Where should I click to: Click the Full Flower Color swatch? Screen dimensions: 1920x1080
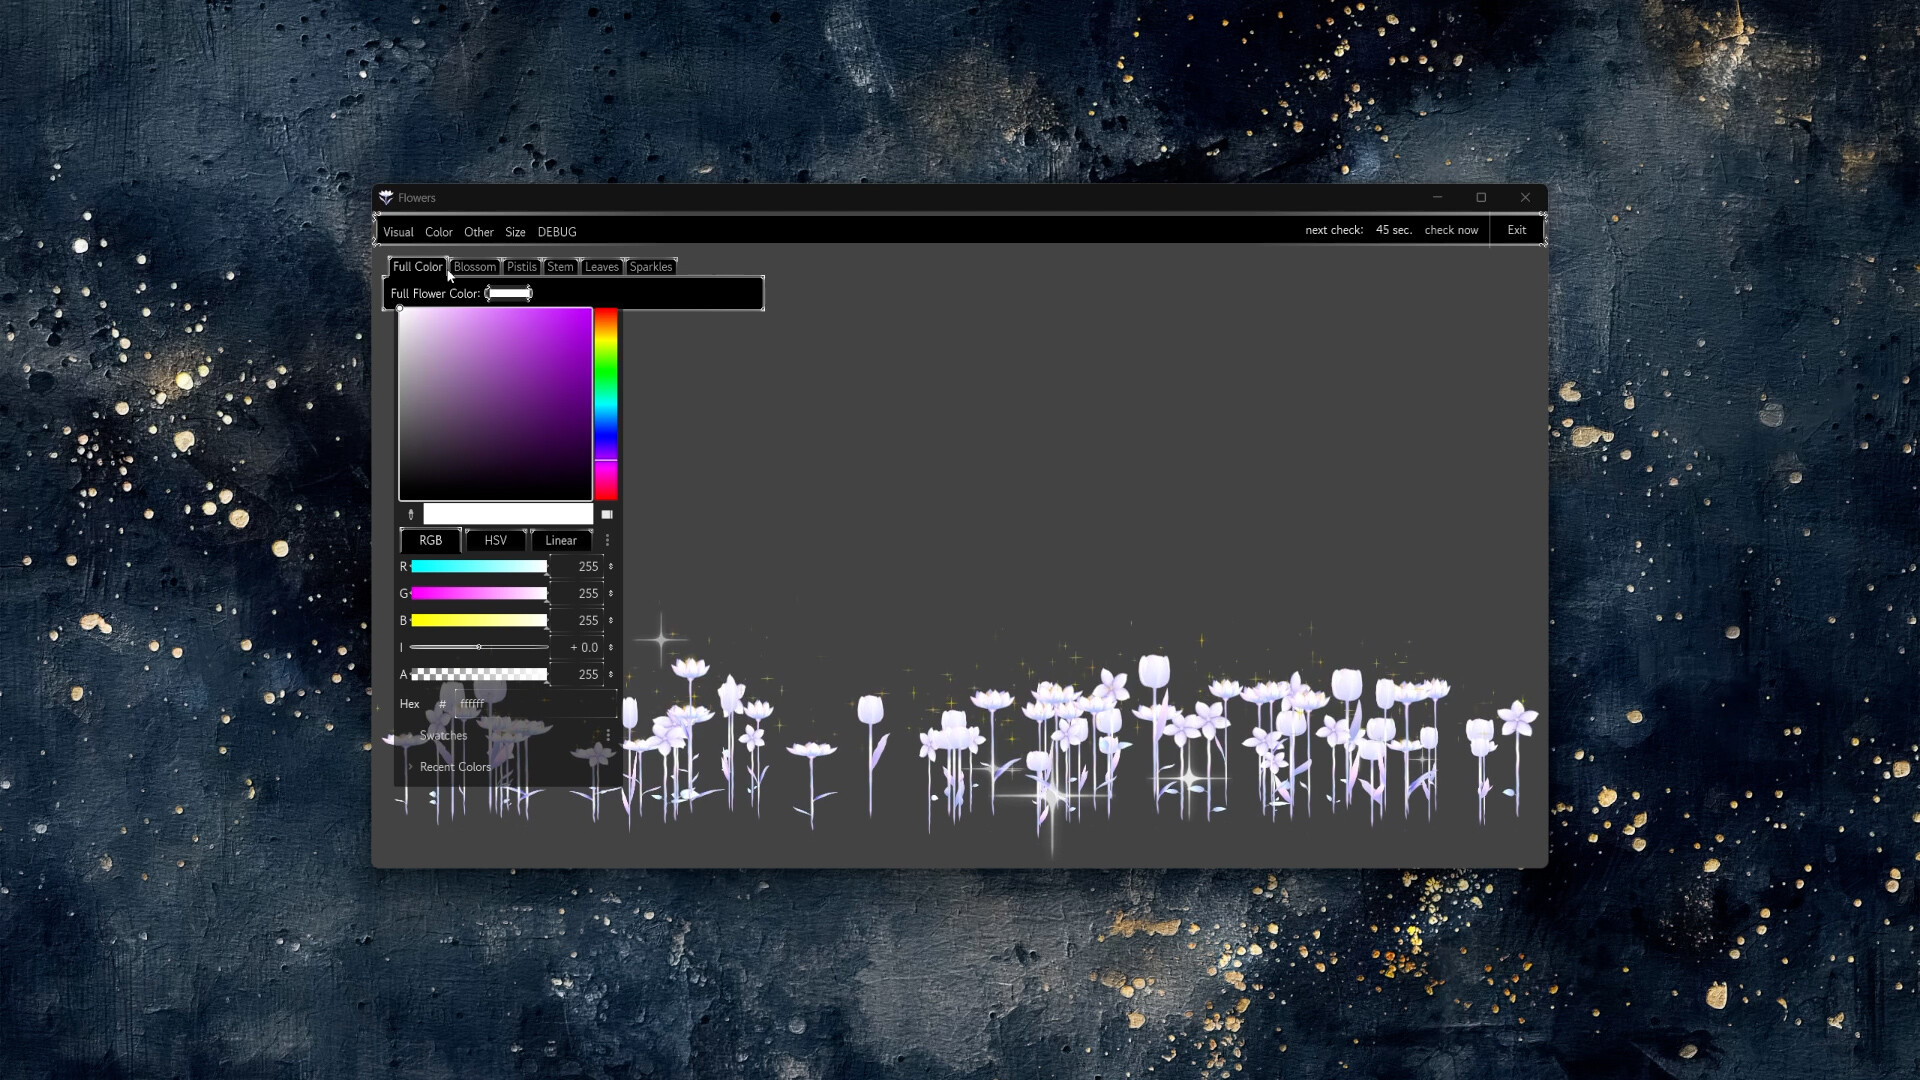(x=508, y=293)
